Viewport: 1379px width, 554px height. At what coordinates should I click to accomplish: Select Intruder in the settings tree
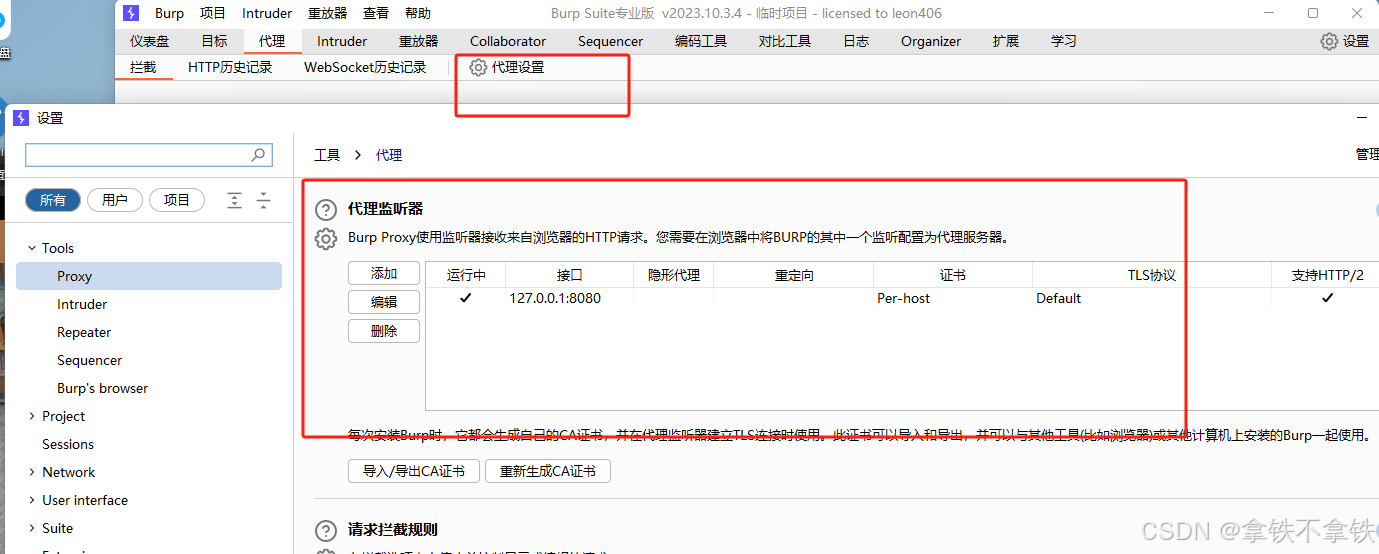pyautogui.click(x=82, y=304)
